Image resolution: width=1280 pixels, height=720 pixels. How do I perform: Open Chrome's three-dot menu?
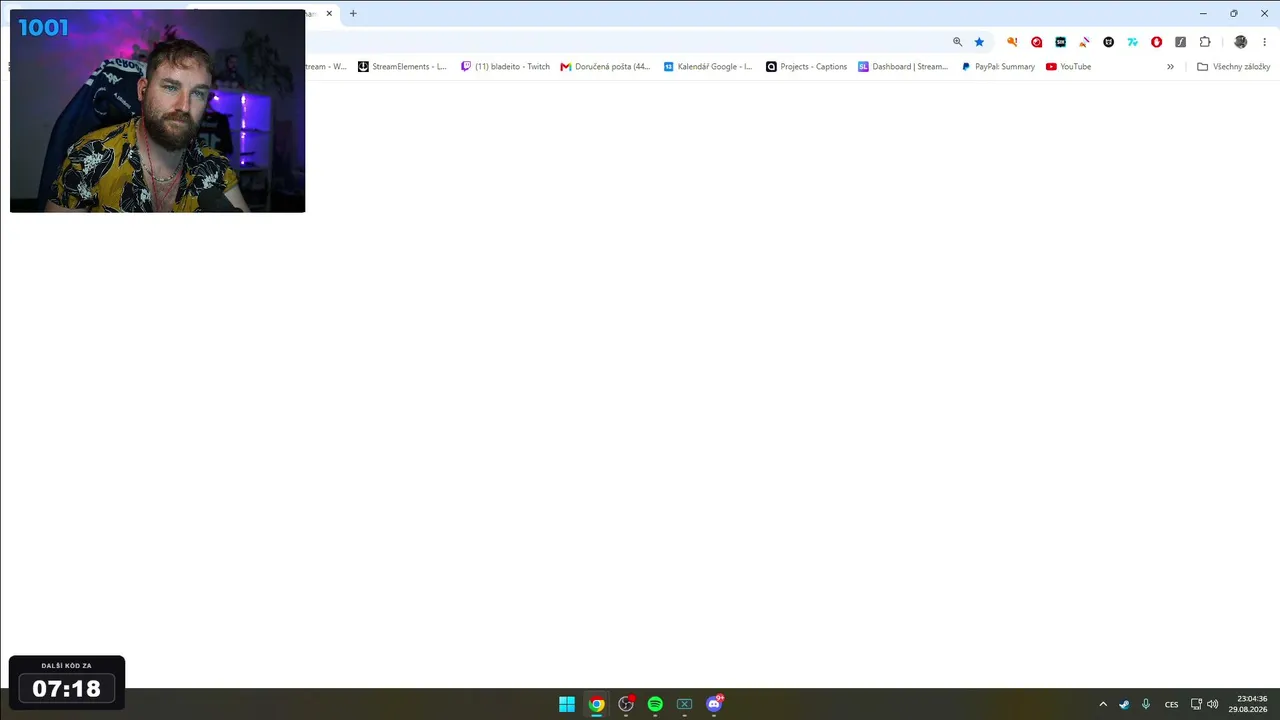(1264, 42)
